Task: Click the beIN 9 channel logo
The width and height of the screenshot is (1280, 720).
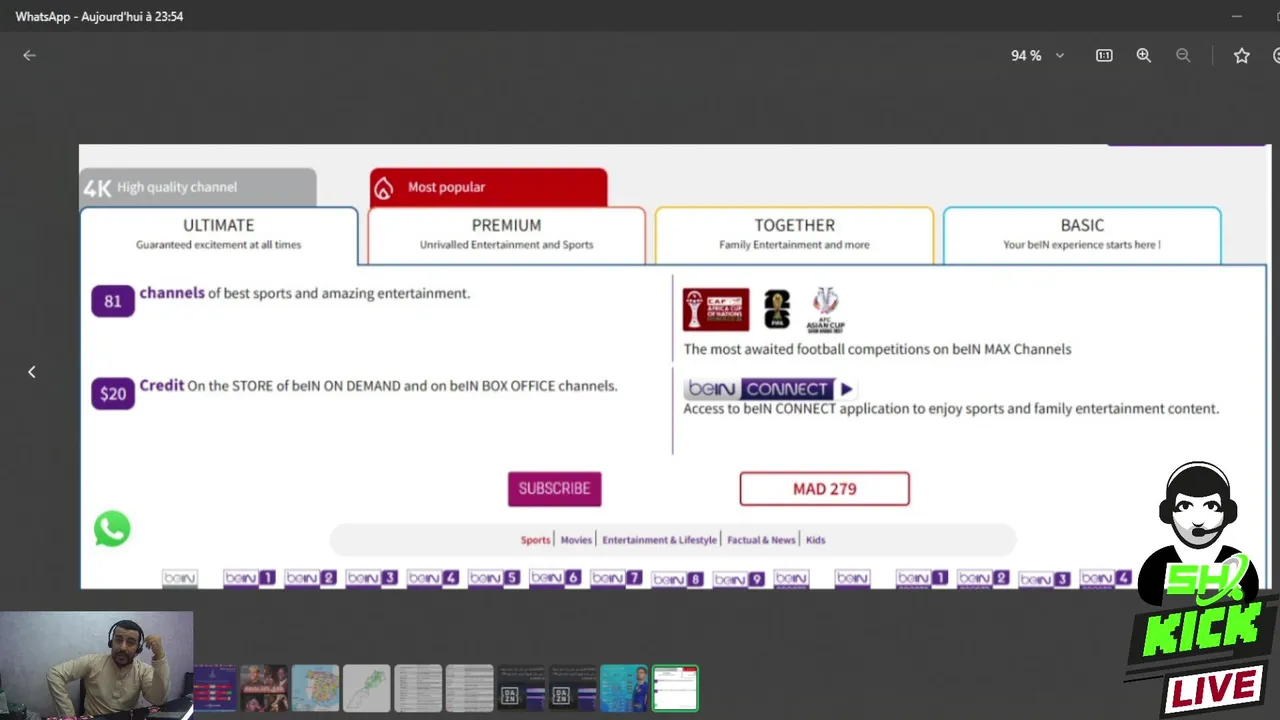Action: 738,579
